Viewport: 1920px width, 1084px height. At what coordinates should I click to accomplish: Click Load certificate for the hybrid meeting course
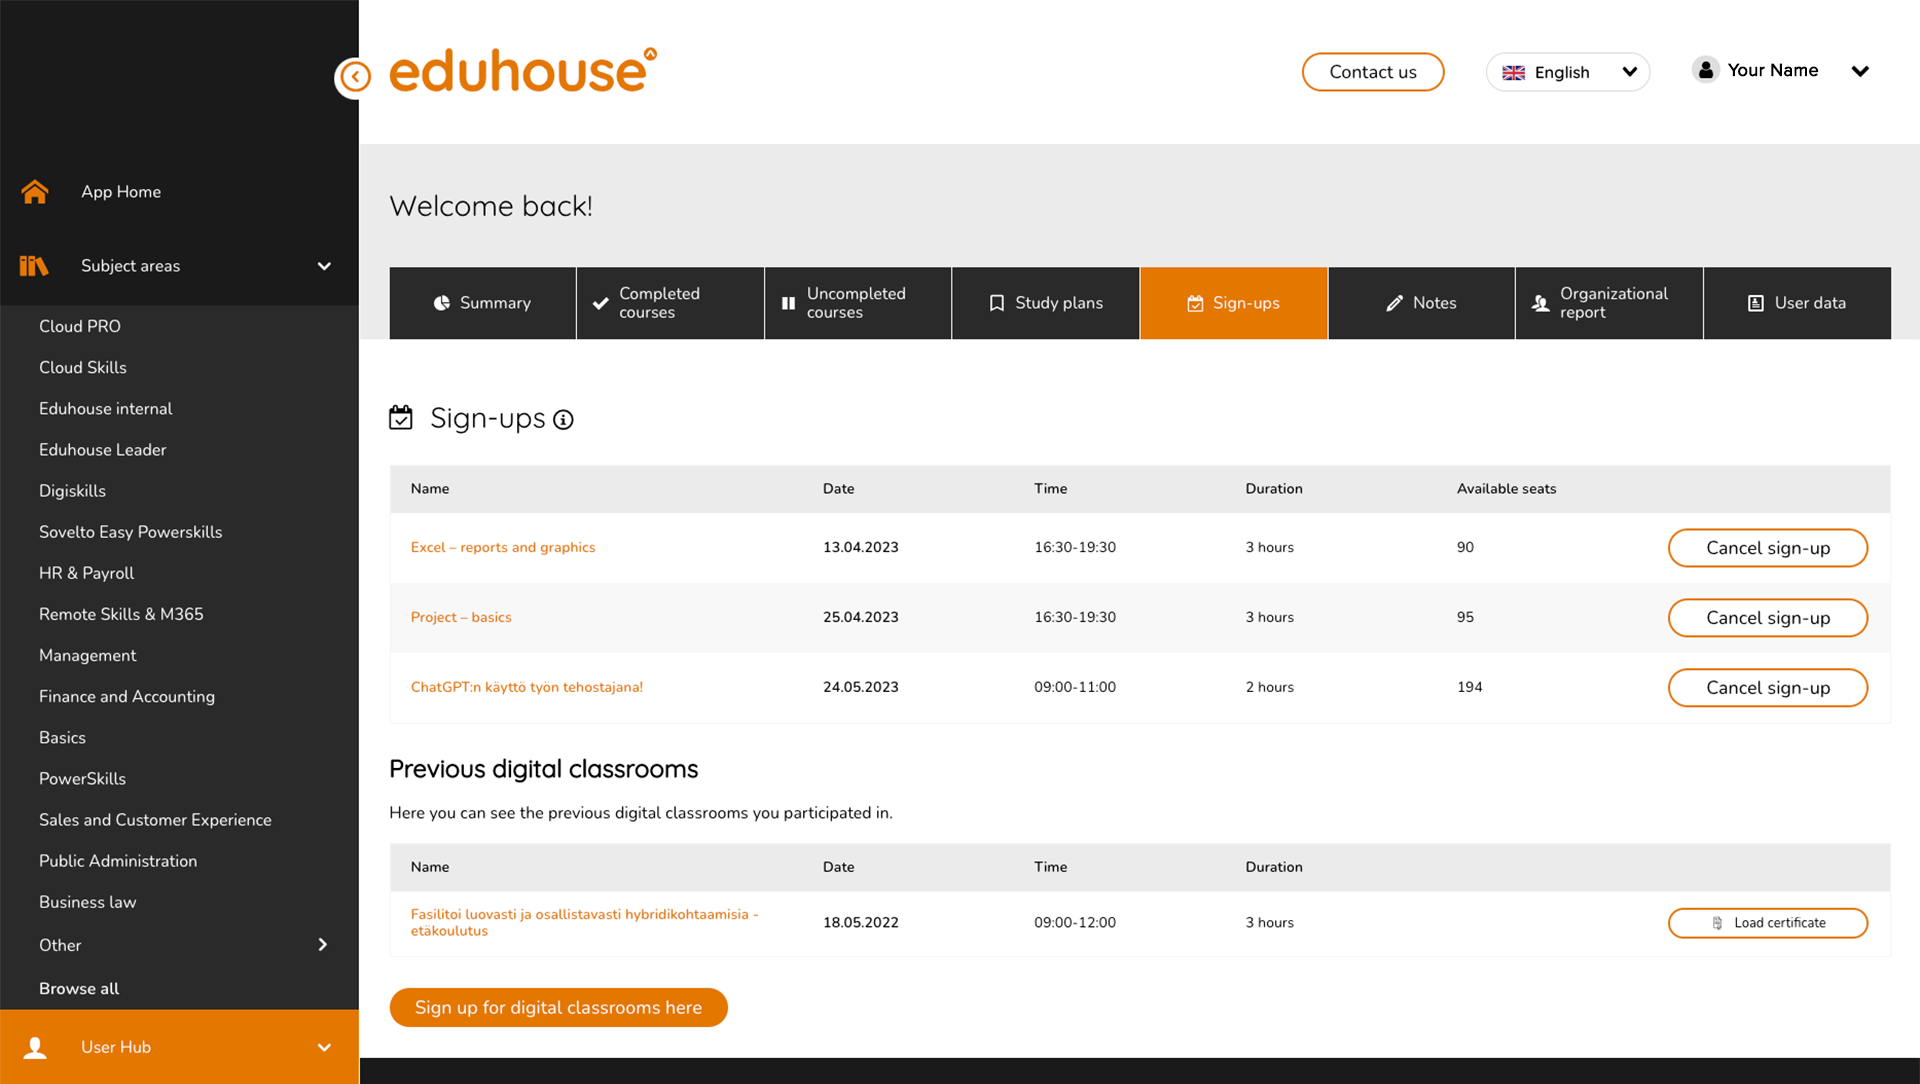[1767, 922]
